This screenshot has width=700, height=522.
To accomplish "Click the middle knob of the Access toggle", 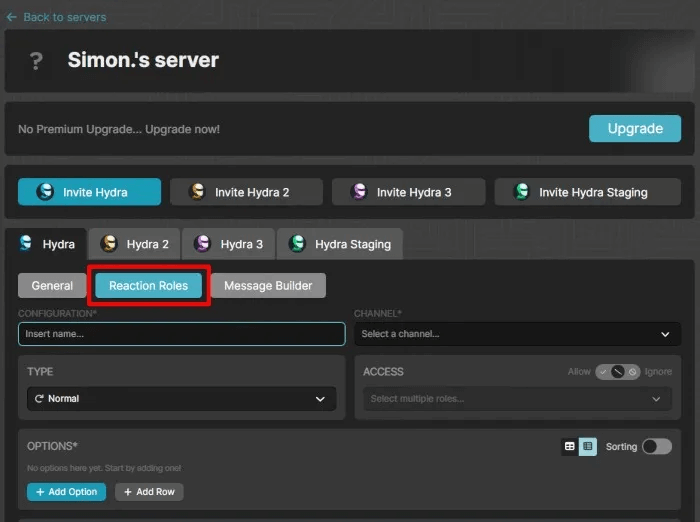I will pyautogui.click(x=618, y=372).
